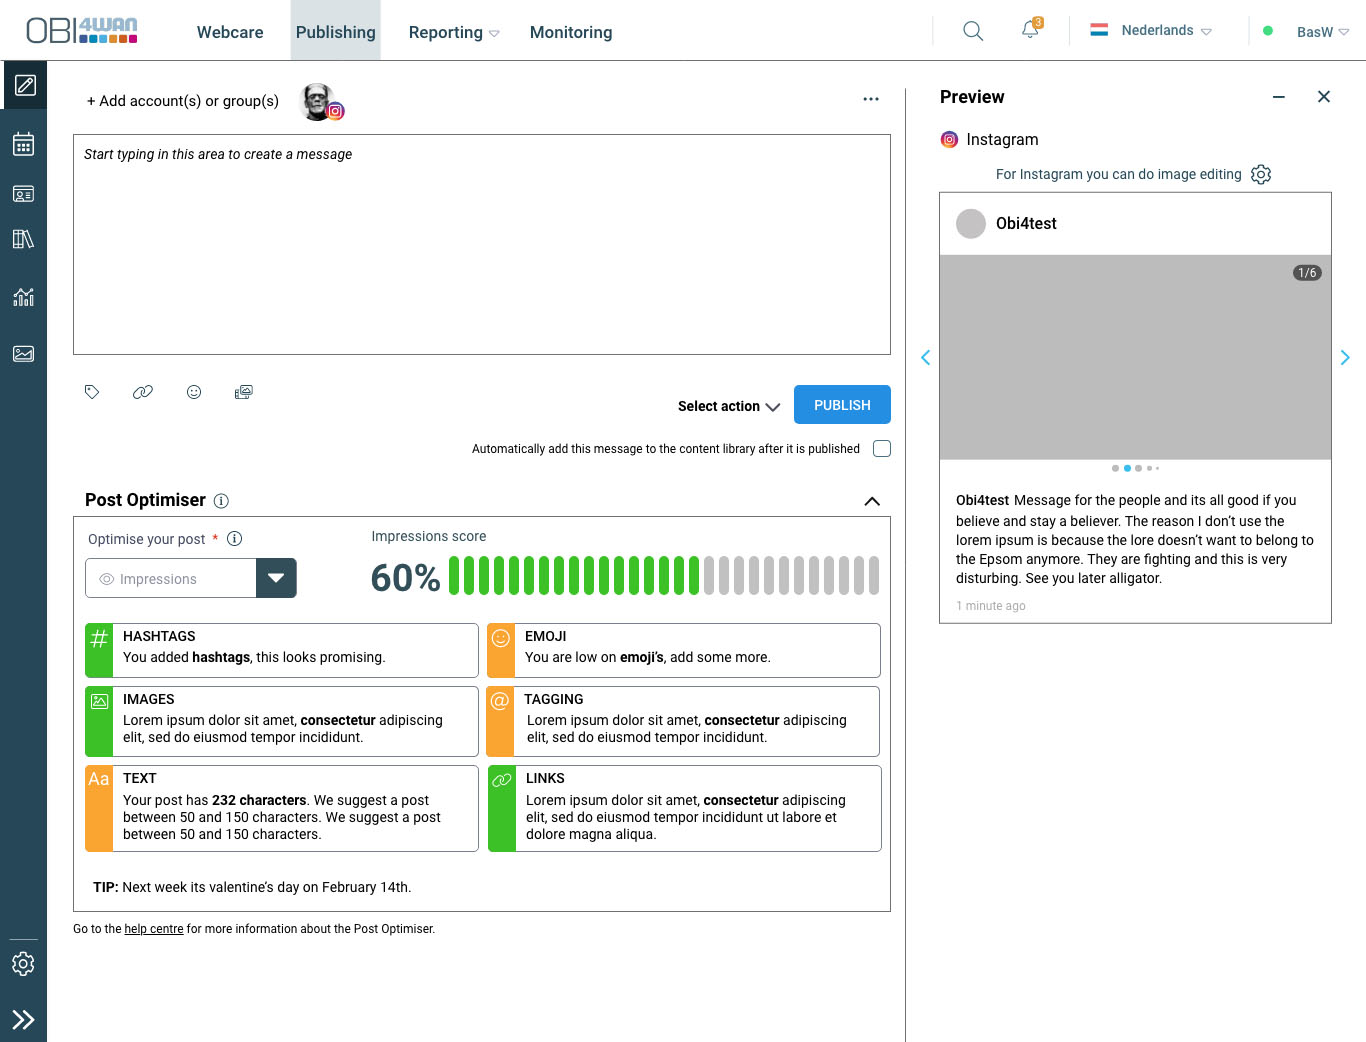Viewport: 1366px width, 1042px height.
Task: Click the TEXT recommendation card
Action: [282, 808]
